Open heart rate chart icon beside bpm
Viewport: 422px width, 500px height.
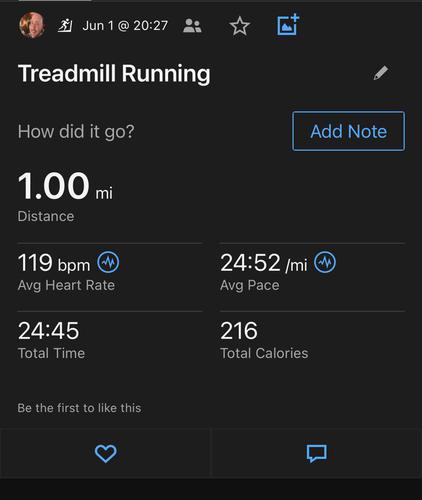(x=108, y=262)
